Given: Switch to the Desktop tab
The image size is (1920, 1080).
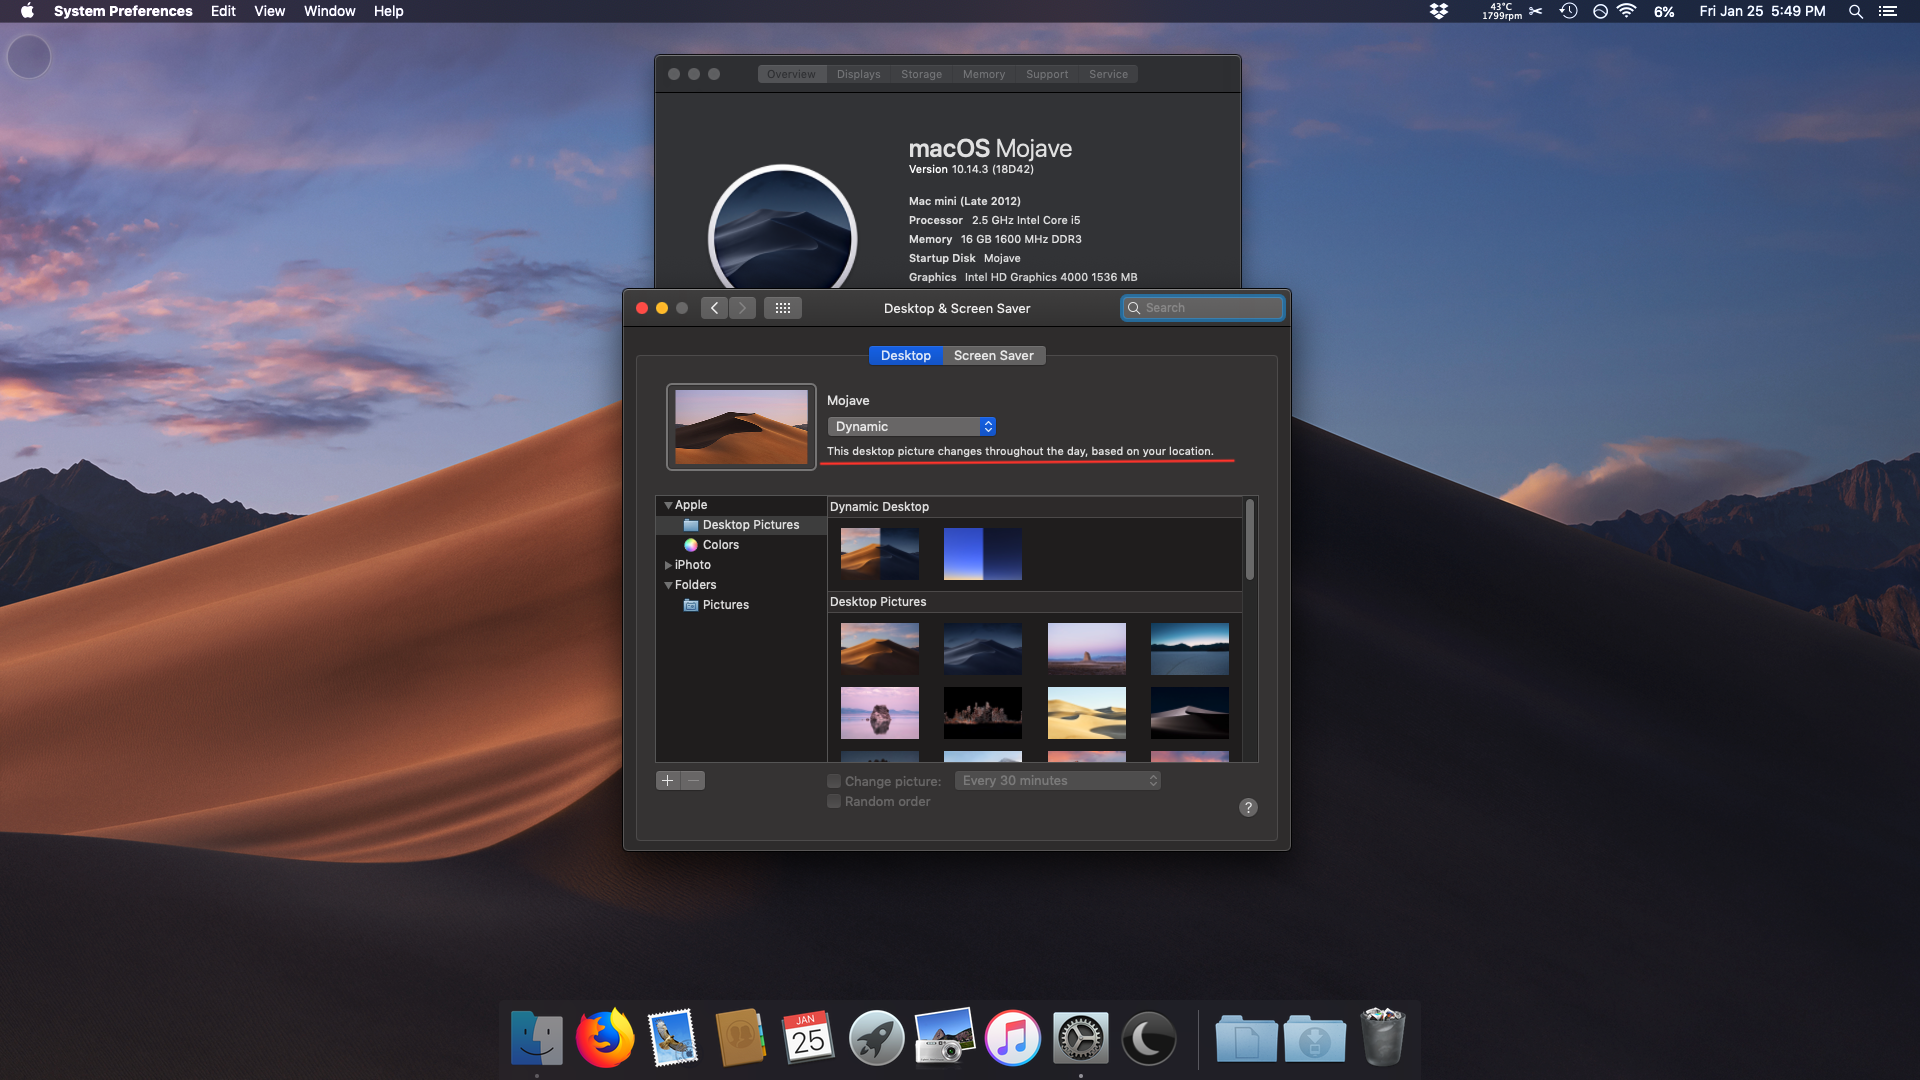Looking at the screenshot, I should point(906,355).
